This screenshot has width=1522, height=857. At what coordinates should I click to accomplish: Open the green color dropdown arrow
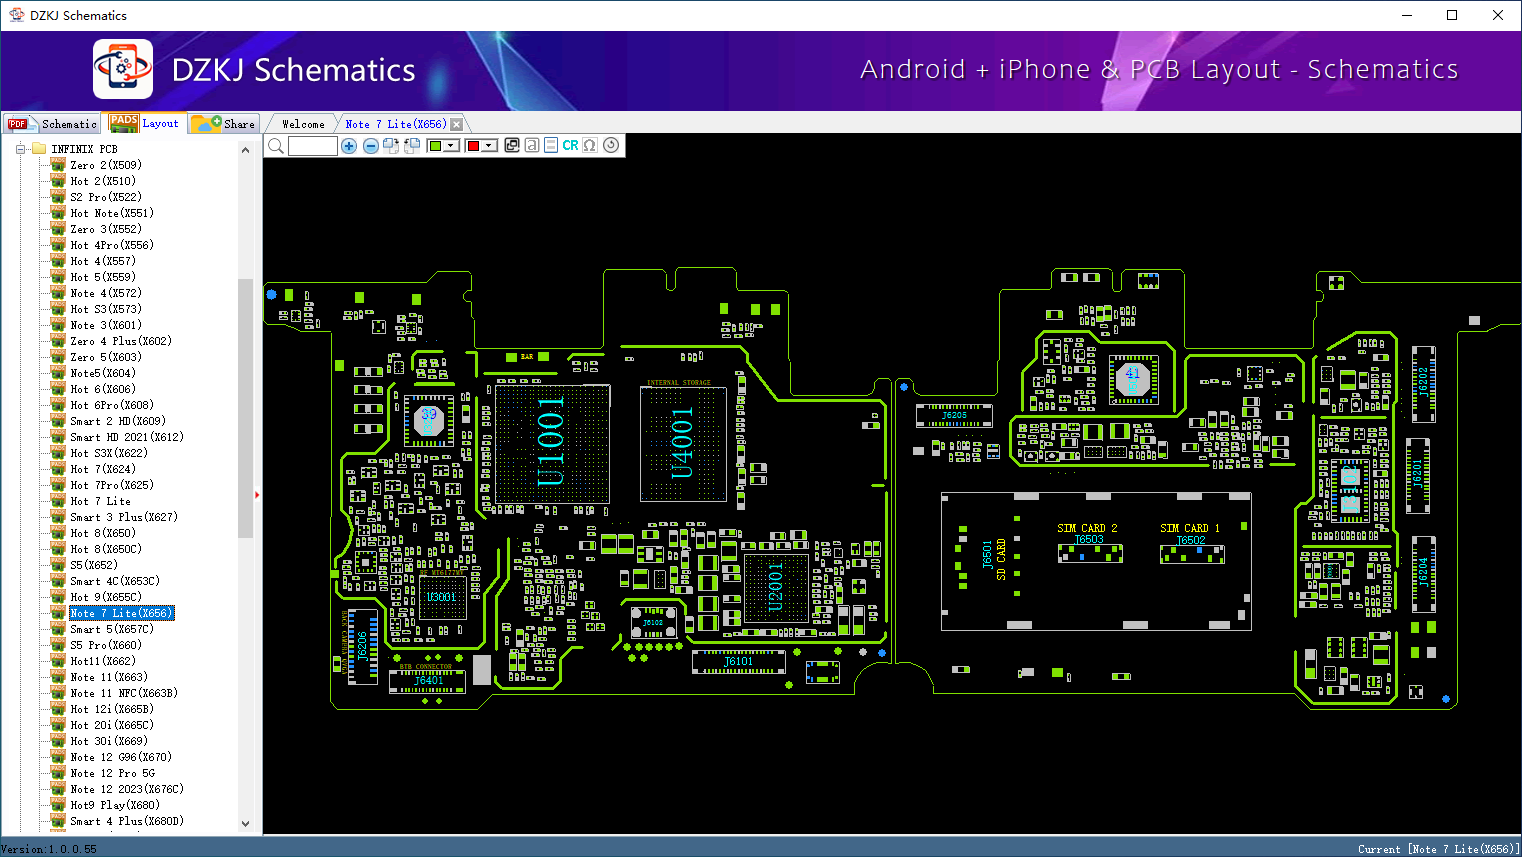(451, 146)
